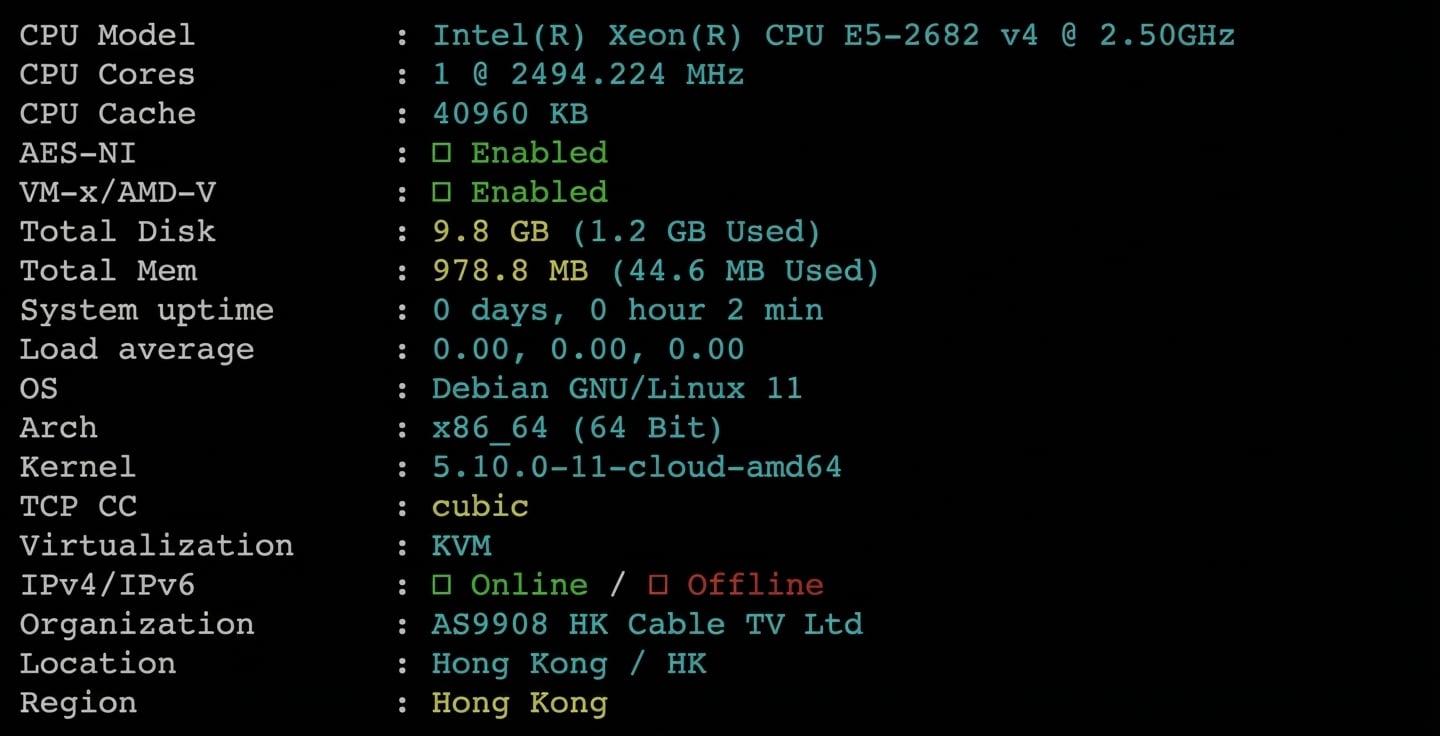Click the yellow Hong Kong region value
The image size is (1440, 736).
(519, 703)
